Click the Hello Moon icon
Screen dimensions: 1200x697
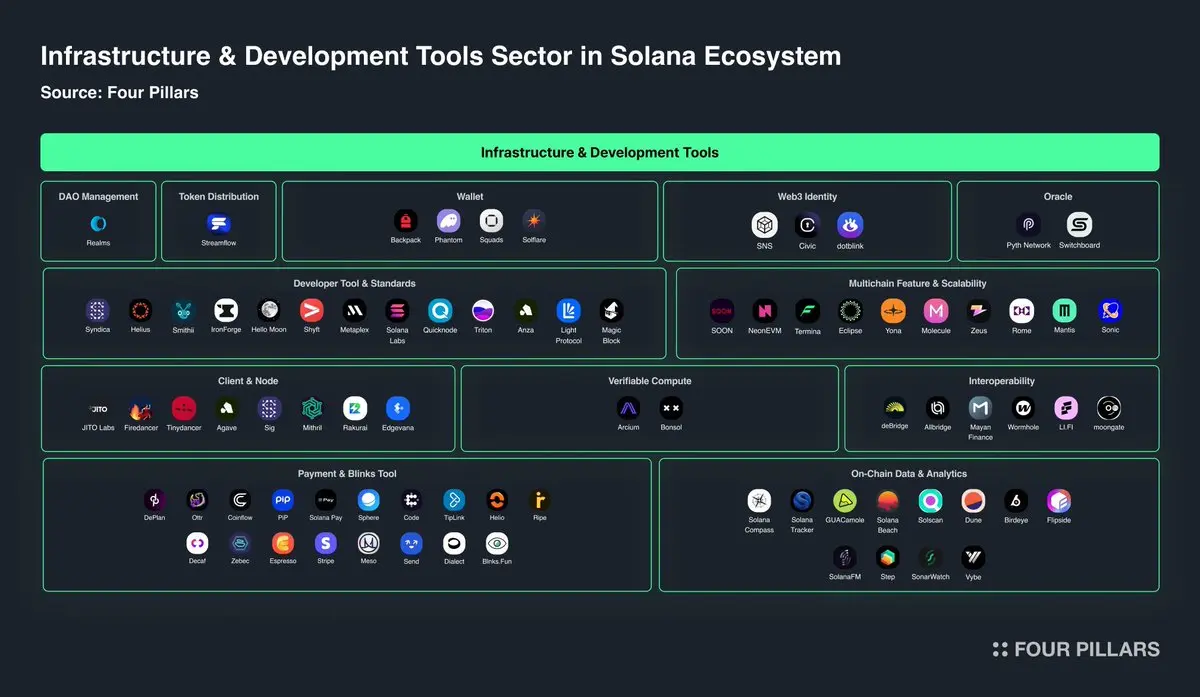coord(268,310)
